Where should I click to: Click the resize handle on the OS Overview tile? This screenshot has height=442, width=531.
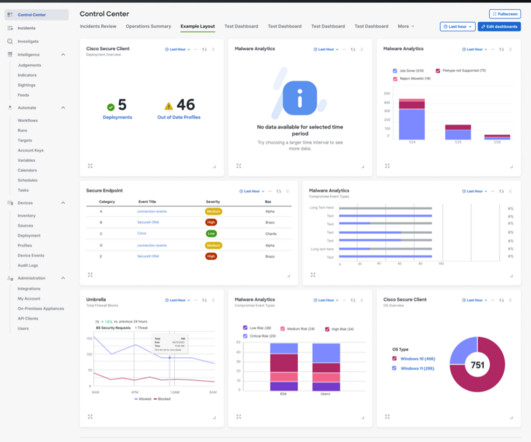pyautogui.click(x=511, y=418)
